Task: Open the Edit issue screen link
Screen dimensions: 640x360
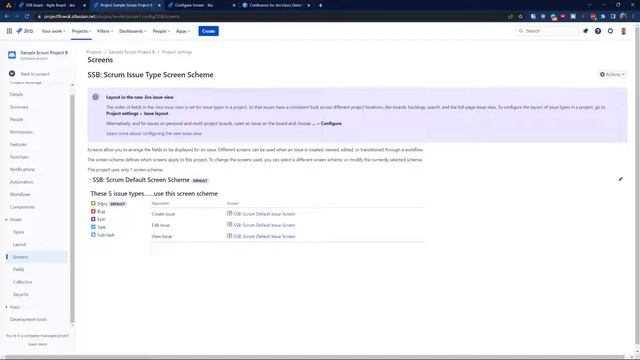Action: coord(264,225)
